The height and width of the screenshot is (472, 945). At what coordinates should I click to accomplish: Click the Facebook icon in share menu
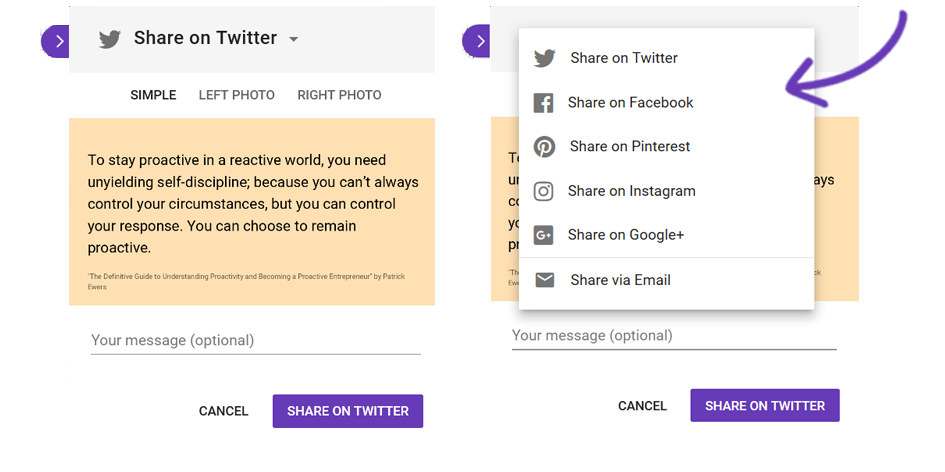pos(543,102)
